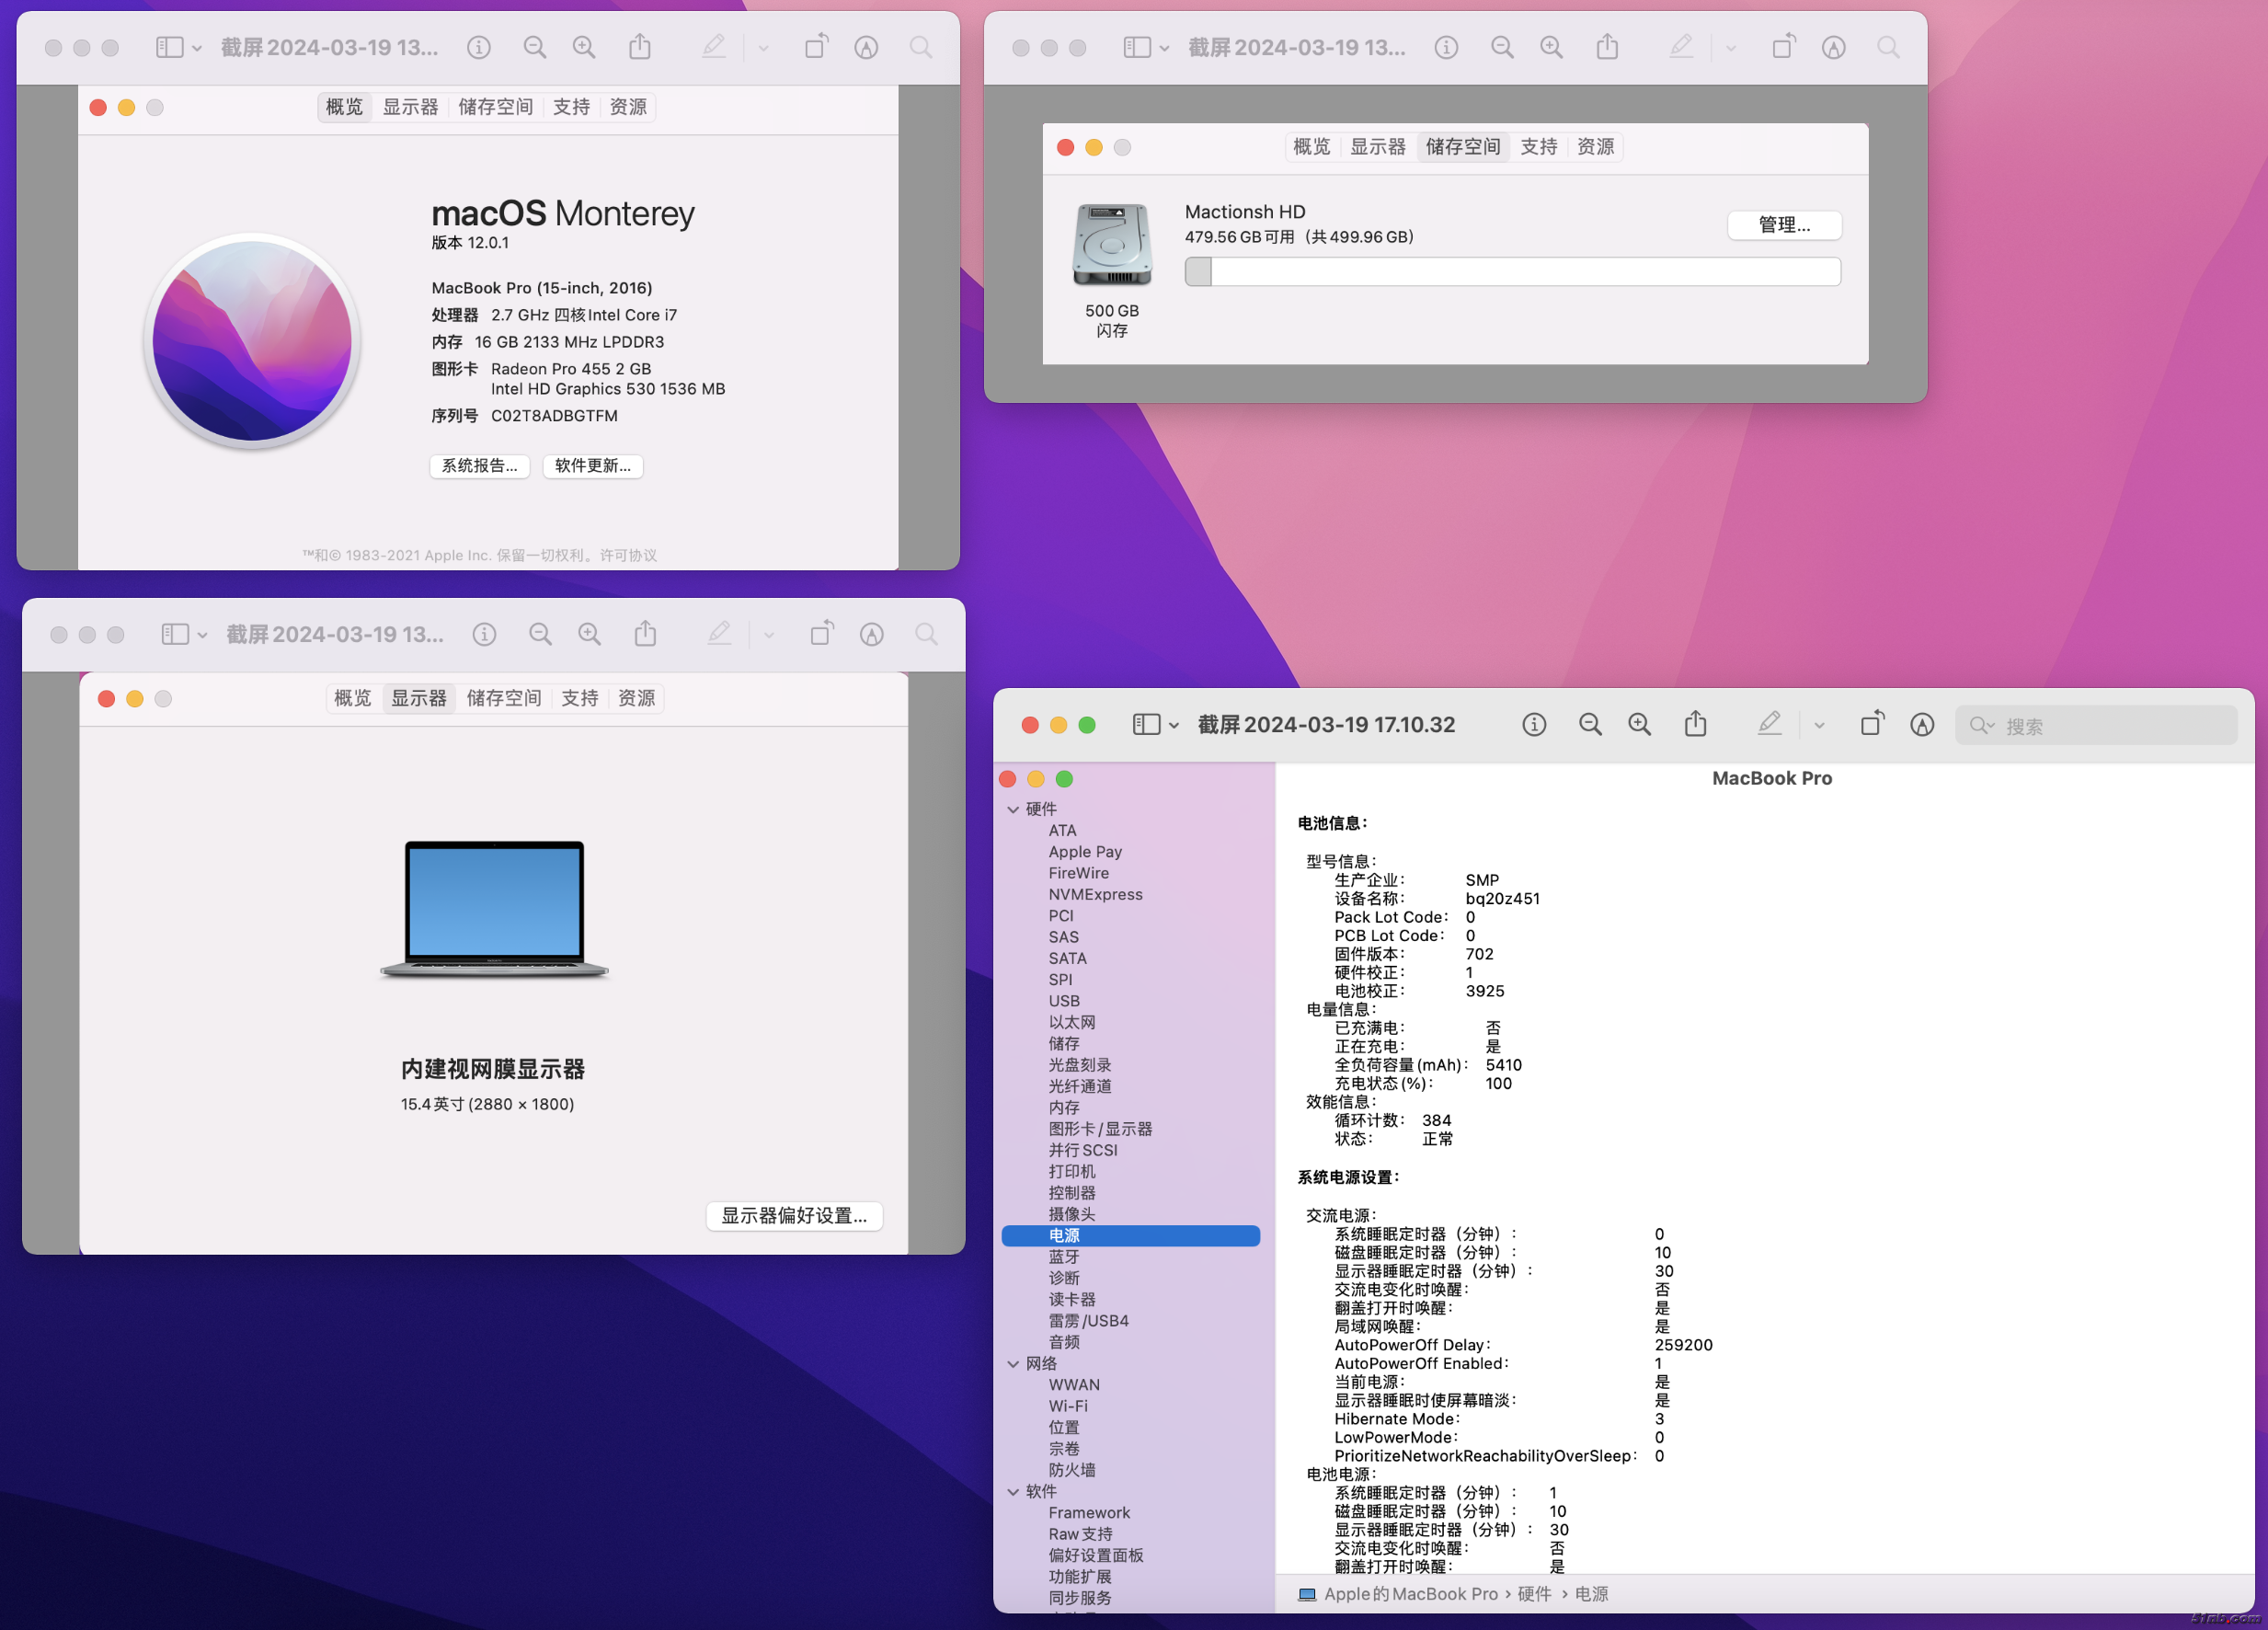This screenshot has width=2268, height=1630.
Task: Rotate the image in the 17.10.32 window
Action: point(1872,723)
